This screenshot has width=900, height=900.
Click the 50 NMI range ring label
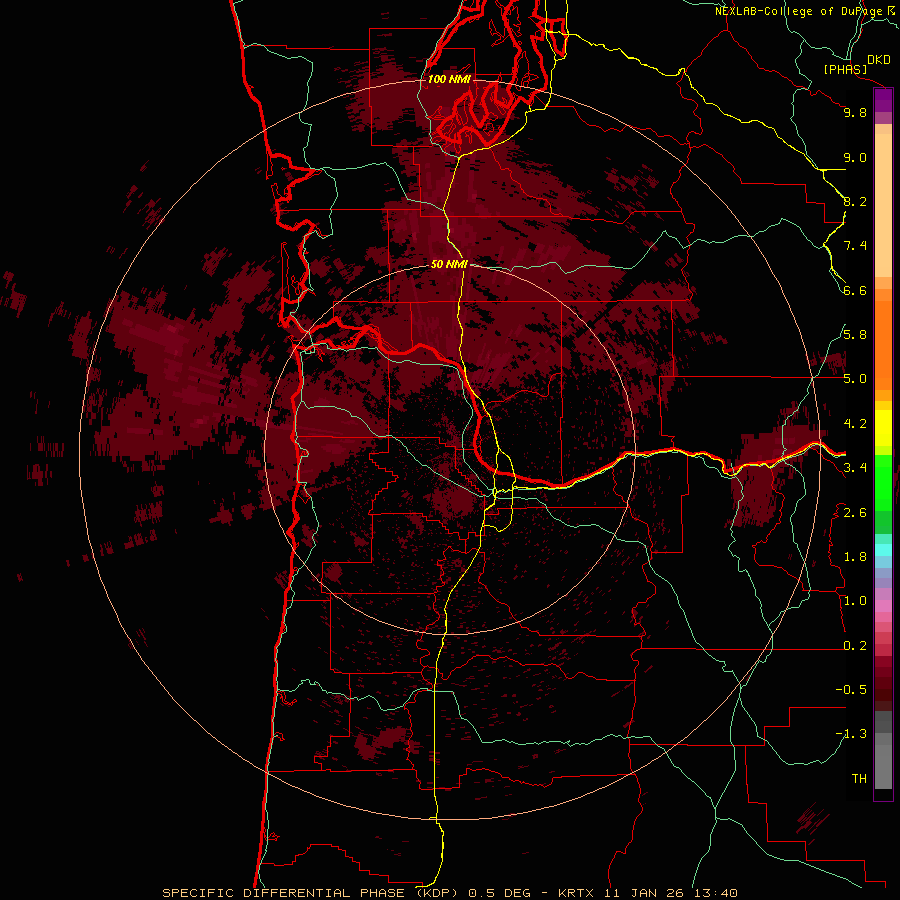tap(449, 264)
